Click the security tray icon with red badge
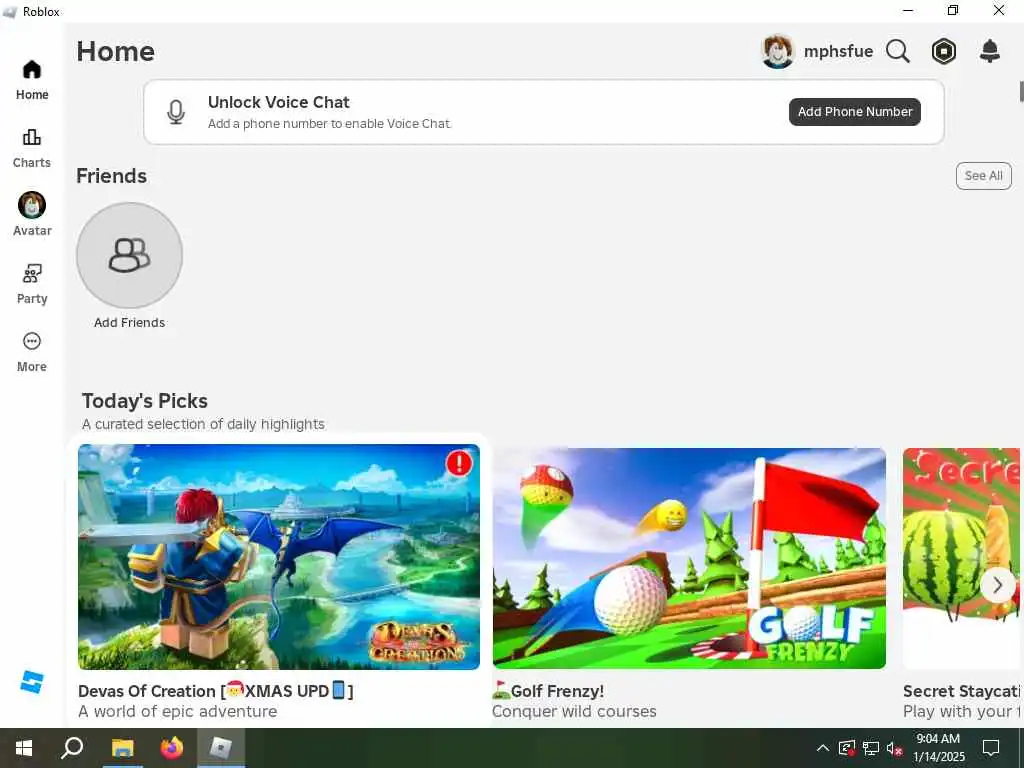The width and height of the screenshot is (1024, 768). (x=847, y=748)
